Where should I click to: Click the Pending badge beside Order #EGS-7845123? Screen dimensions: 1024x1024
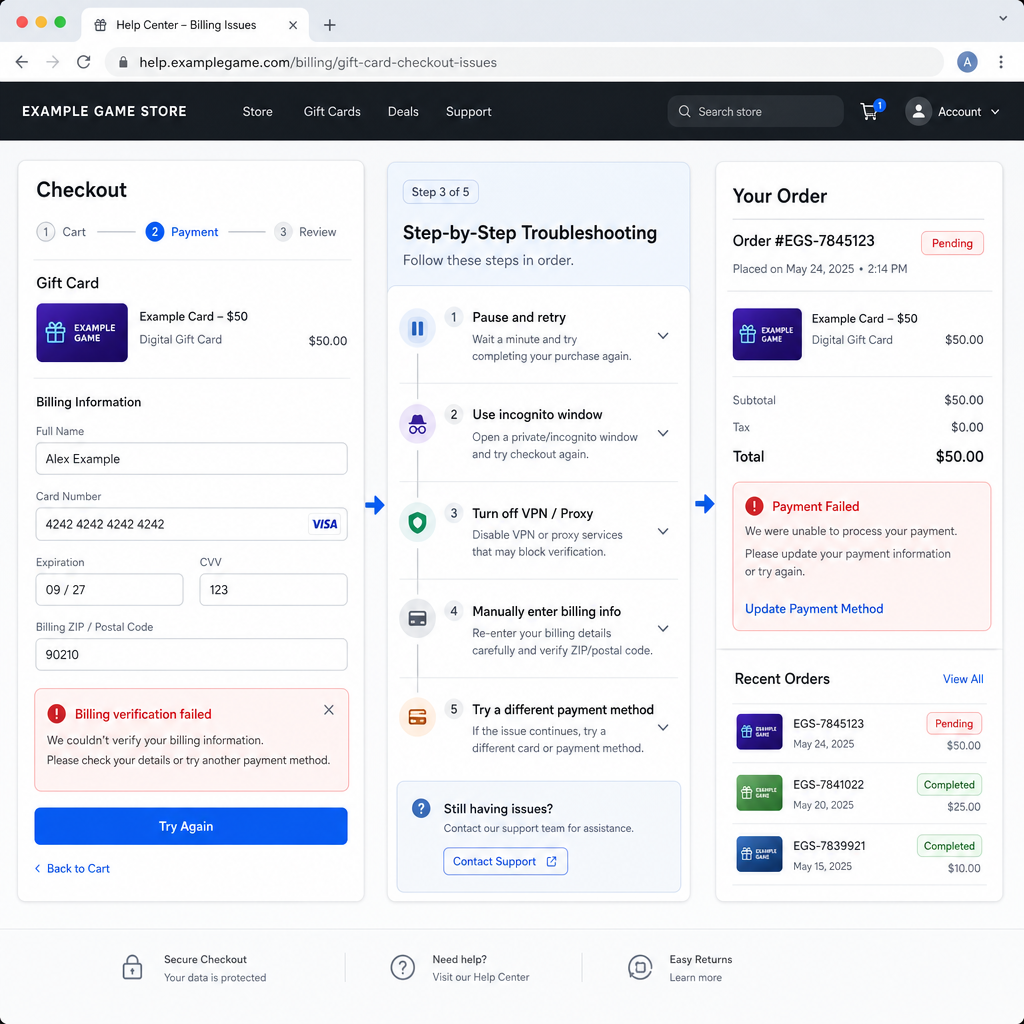tap(952, 243)
